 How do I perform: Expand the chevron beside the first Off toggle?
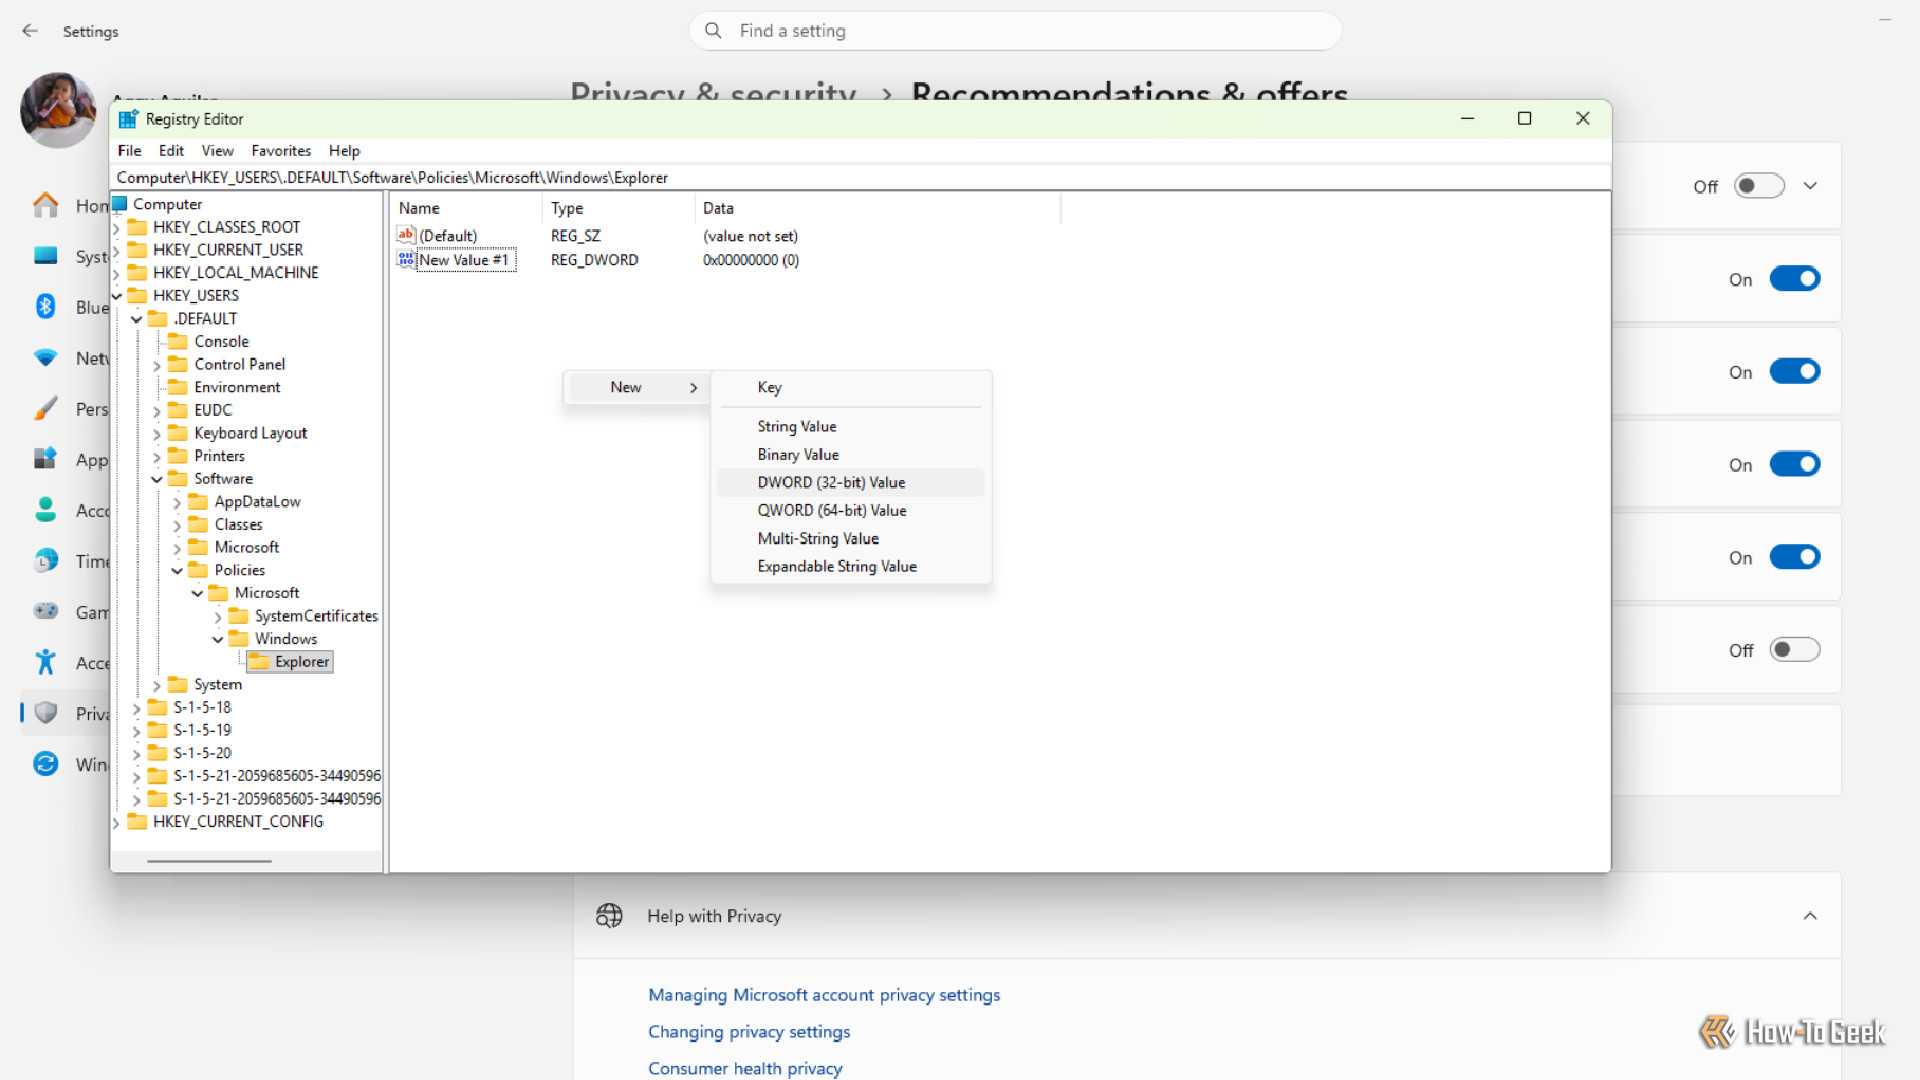pyautogui.click(x=1810, y=186)
